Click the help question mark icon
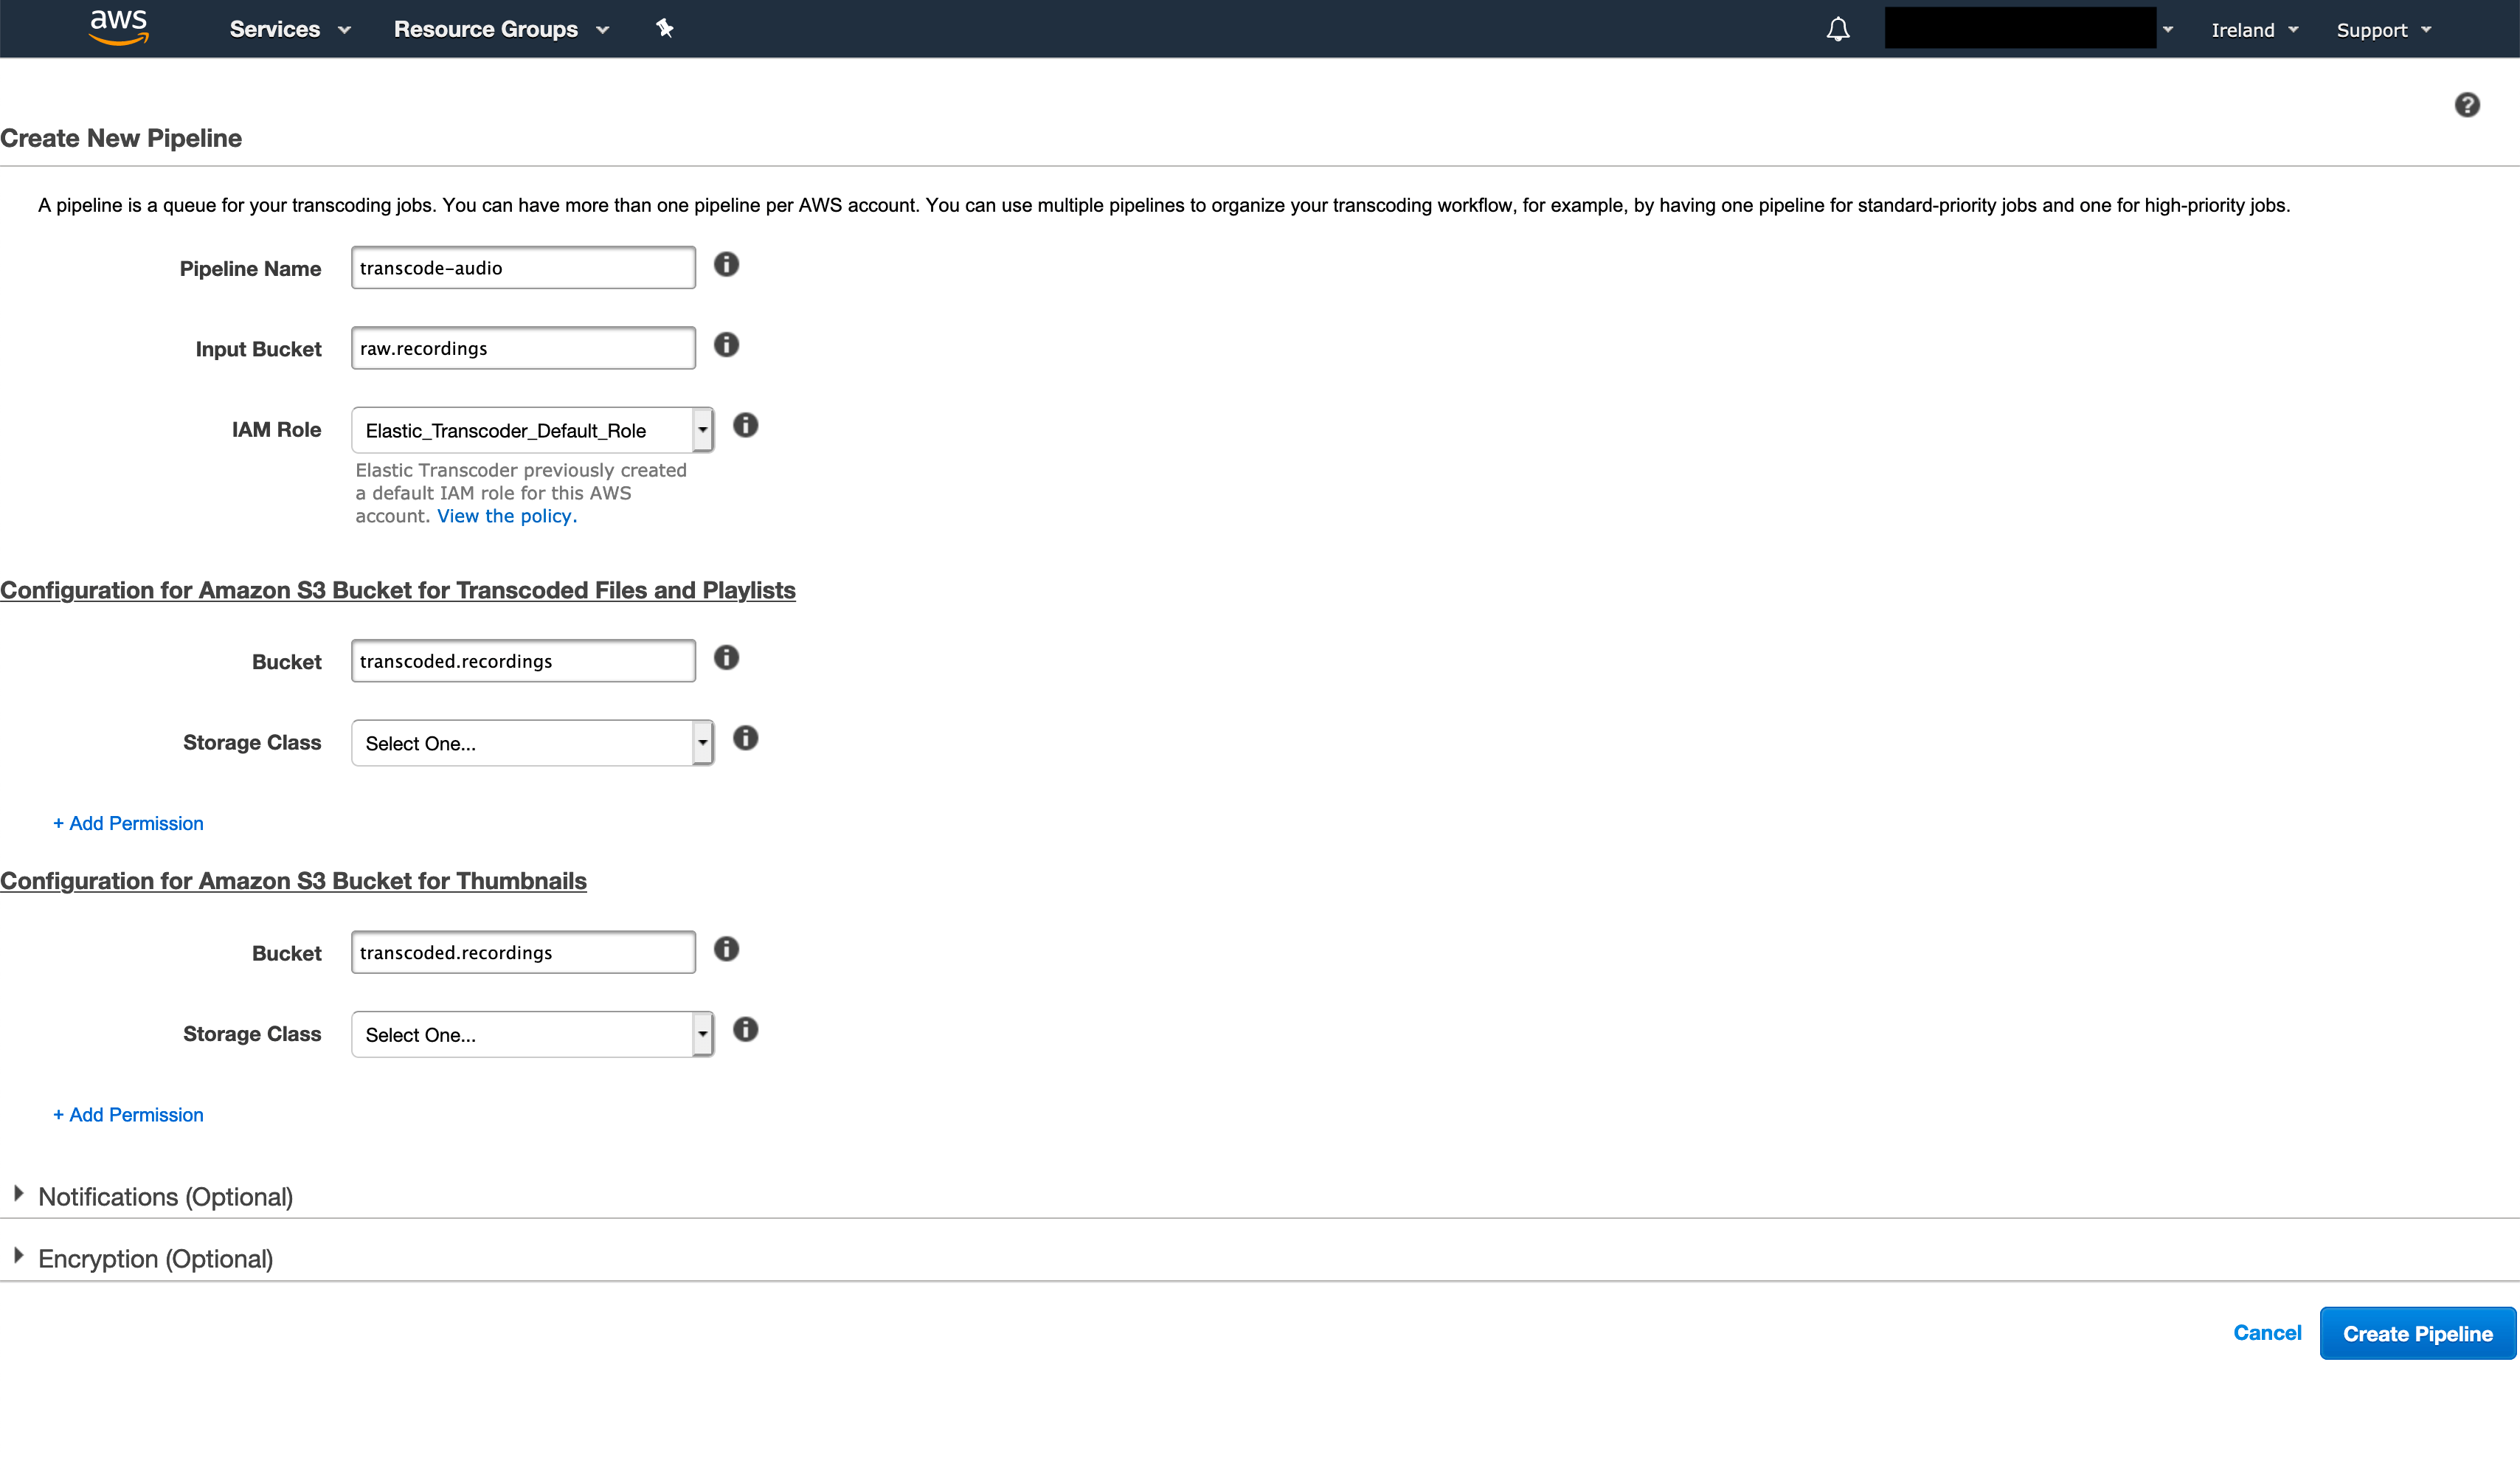Screen dimensions: 2520x1469 coord(2466,105)
